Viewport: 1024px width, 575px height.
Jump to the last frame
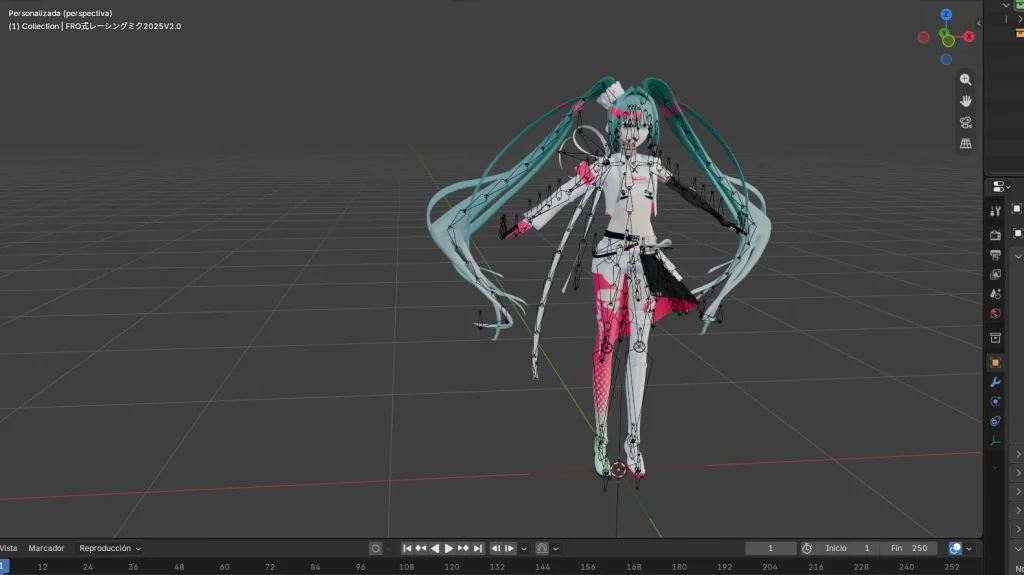click(477, 548)
